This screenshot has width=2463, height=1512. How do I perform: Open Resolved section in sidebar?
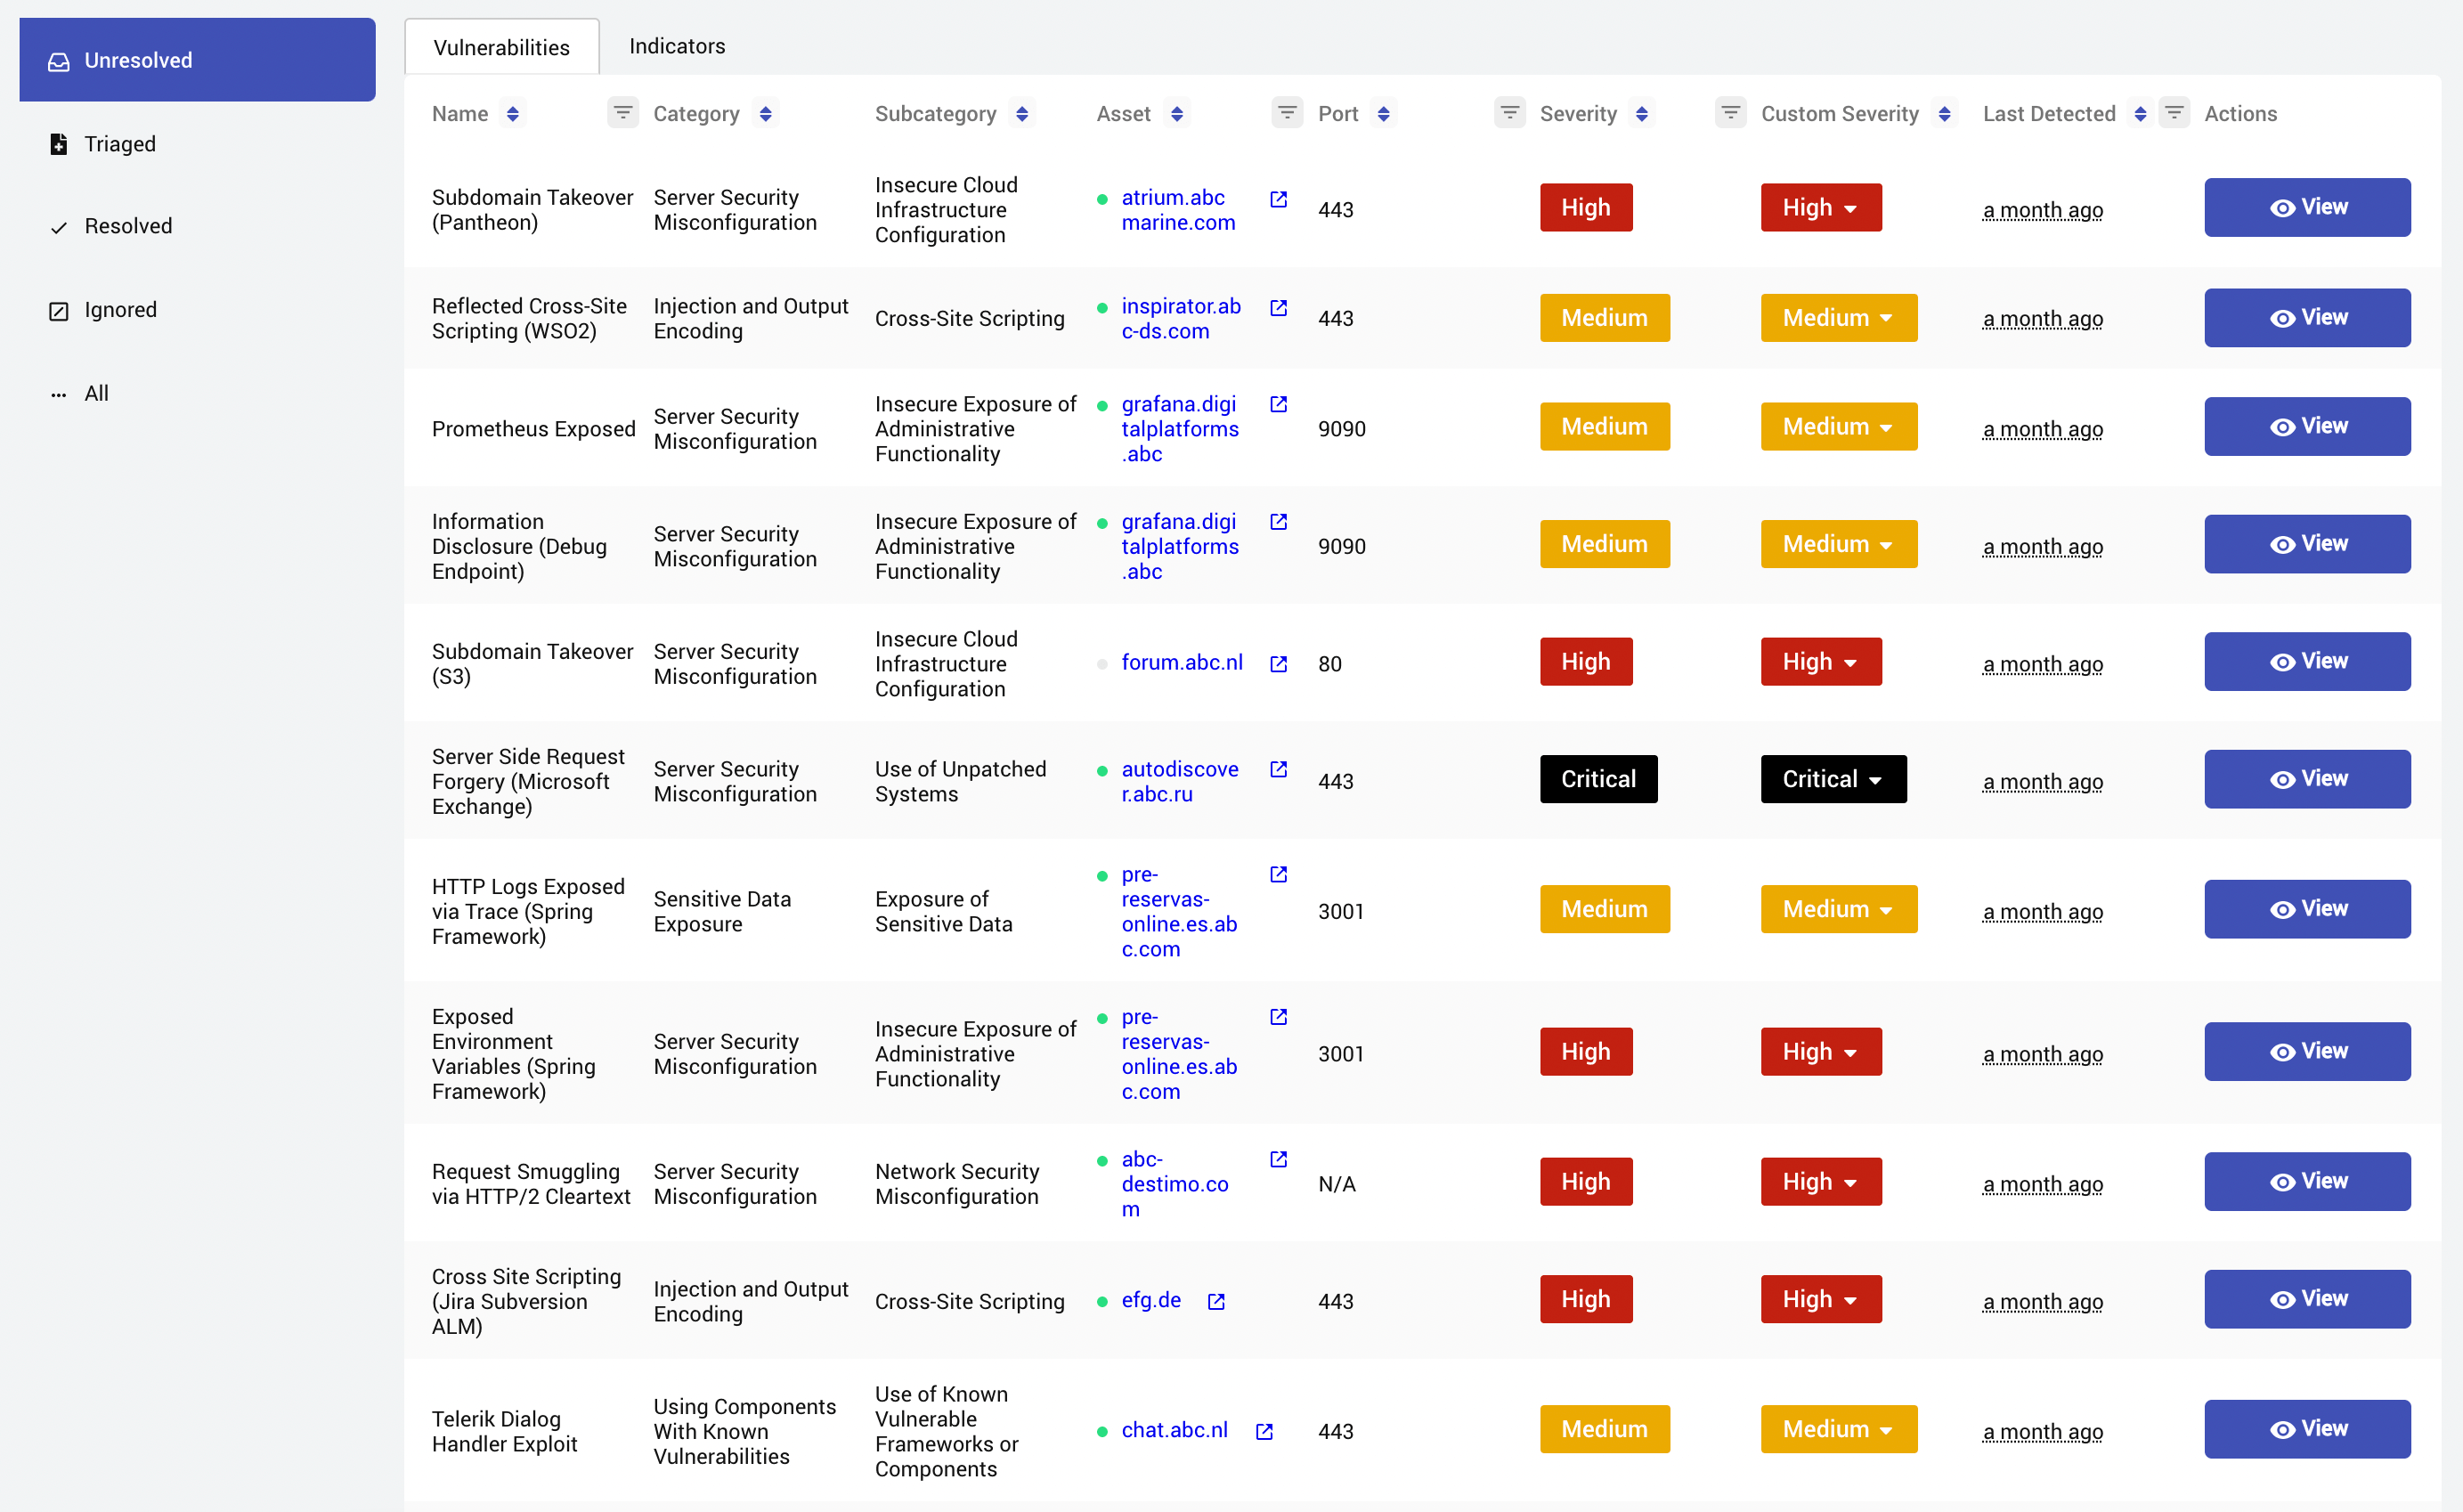coord(127,226)
